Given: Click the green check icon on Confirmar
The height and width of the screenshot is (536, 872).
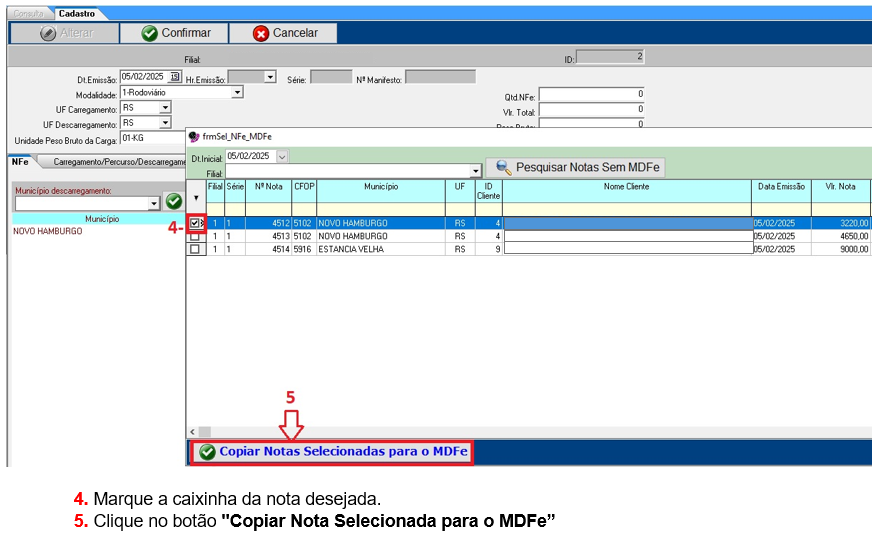Looking at the screenshot, I should click(x=149, y=33).
